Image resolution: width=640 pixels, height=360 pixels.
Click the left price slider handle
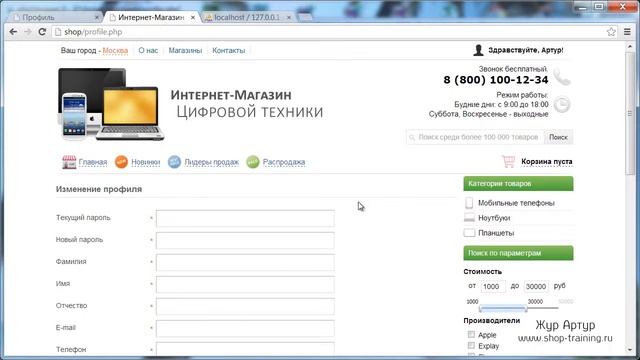coord(480,309)
